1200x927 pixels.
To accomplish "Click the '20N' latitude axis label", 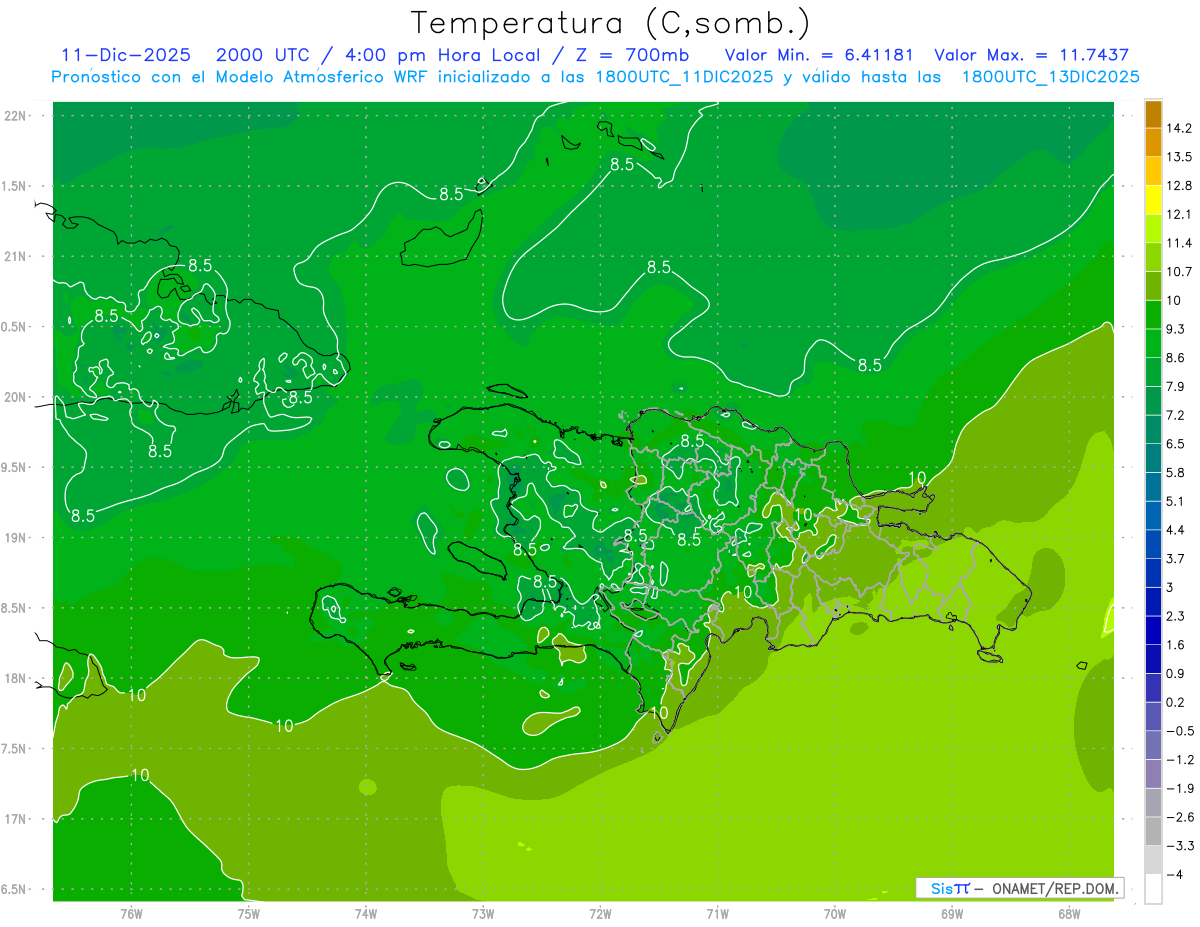I will point(15,397).
